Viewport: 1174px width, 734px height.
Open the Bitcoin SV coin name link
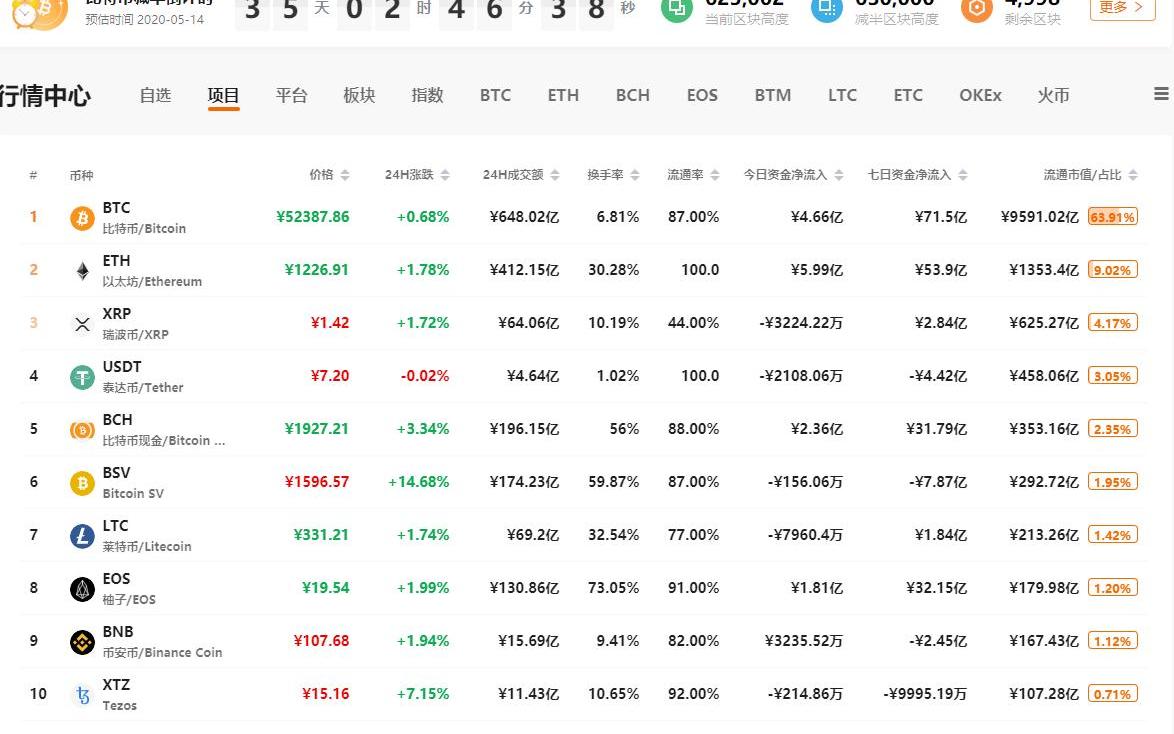[133, 494]
